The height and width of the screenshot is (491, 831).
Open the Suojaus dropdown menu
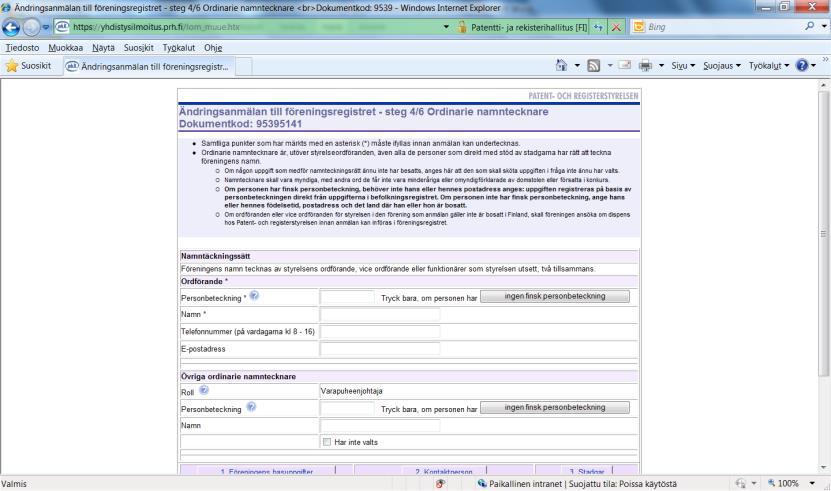(722, 66)
